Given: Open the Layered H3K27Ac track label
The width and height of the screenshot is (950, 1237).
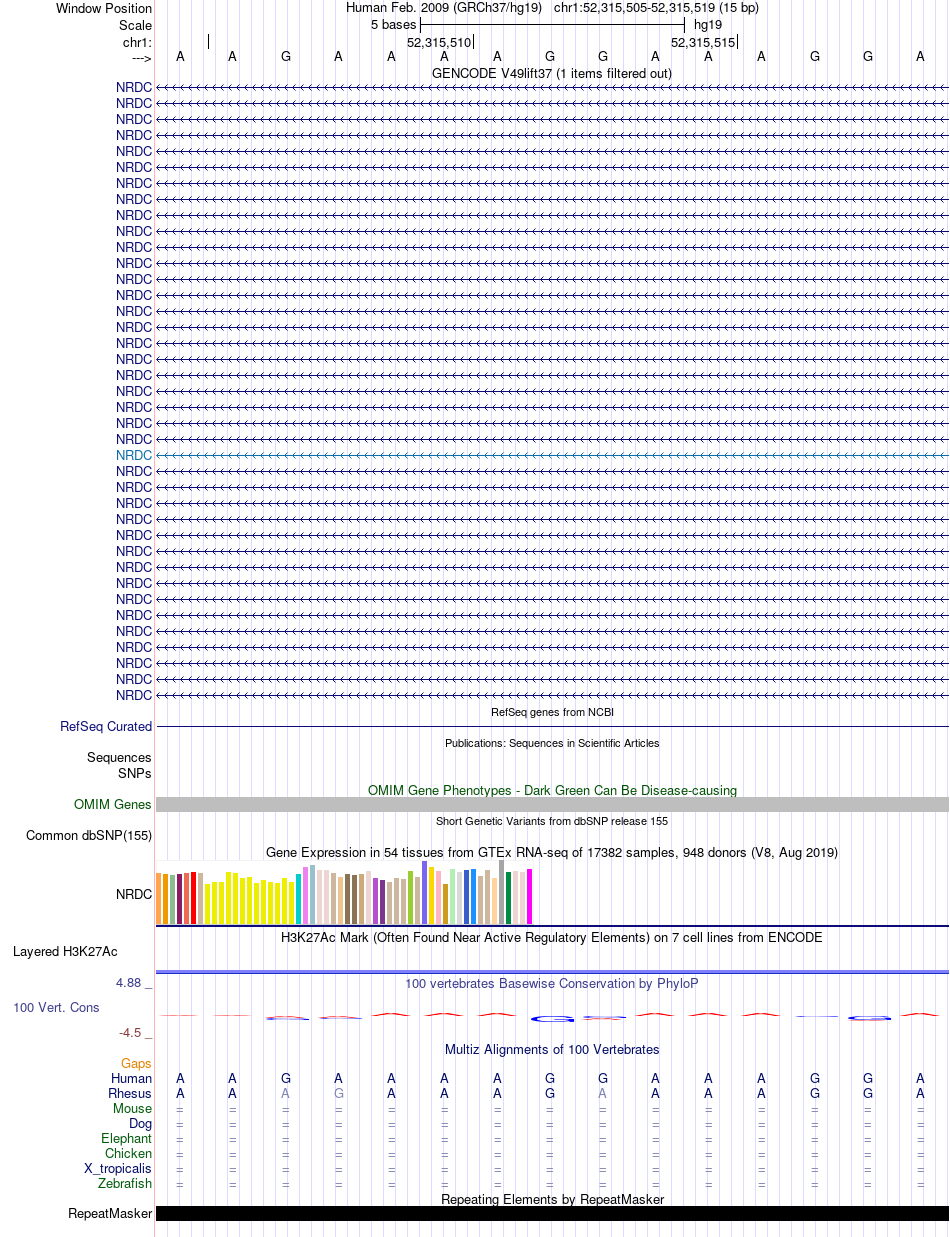Looking at the screenshot, I should click(x=65, y=952).
